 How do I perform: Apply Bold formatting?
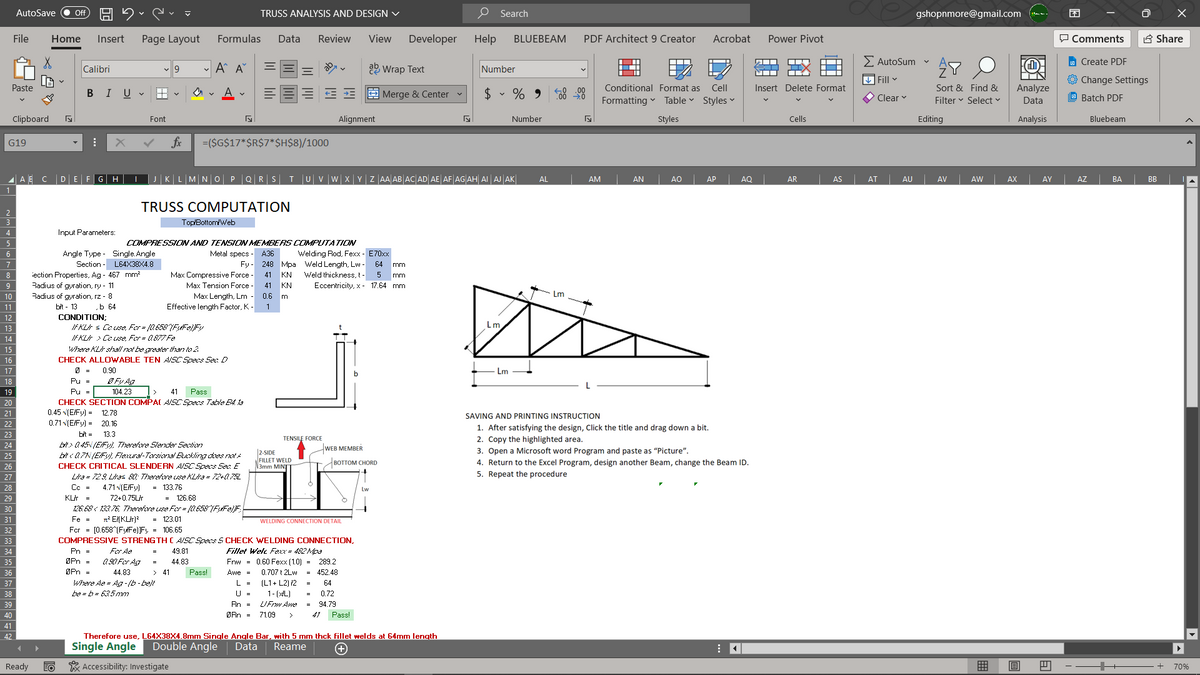click(x=89, y=95)
